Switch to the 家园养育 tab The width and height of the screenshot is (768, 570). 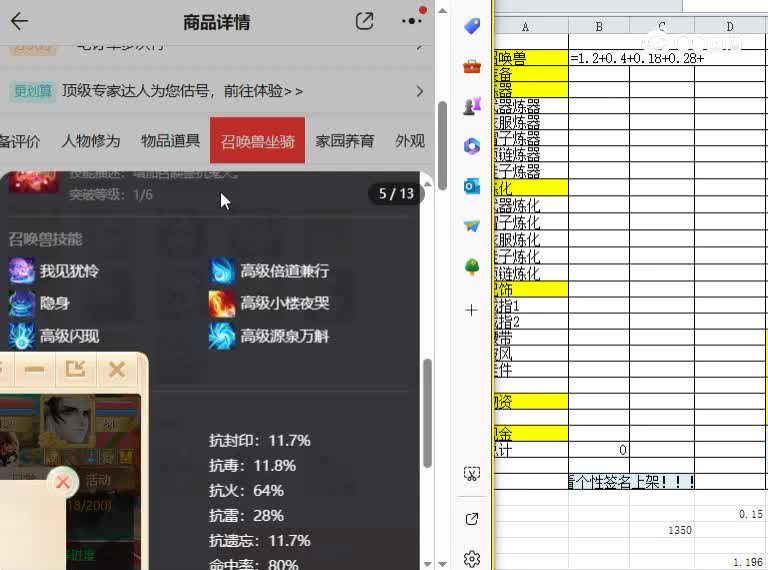click(x=345, y=141)
